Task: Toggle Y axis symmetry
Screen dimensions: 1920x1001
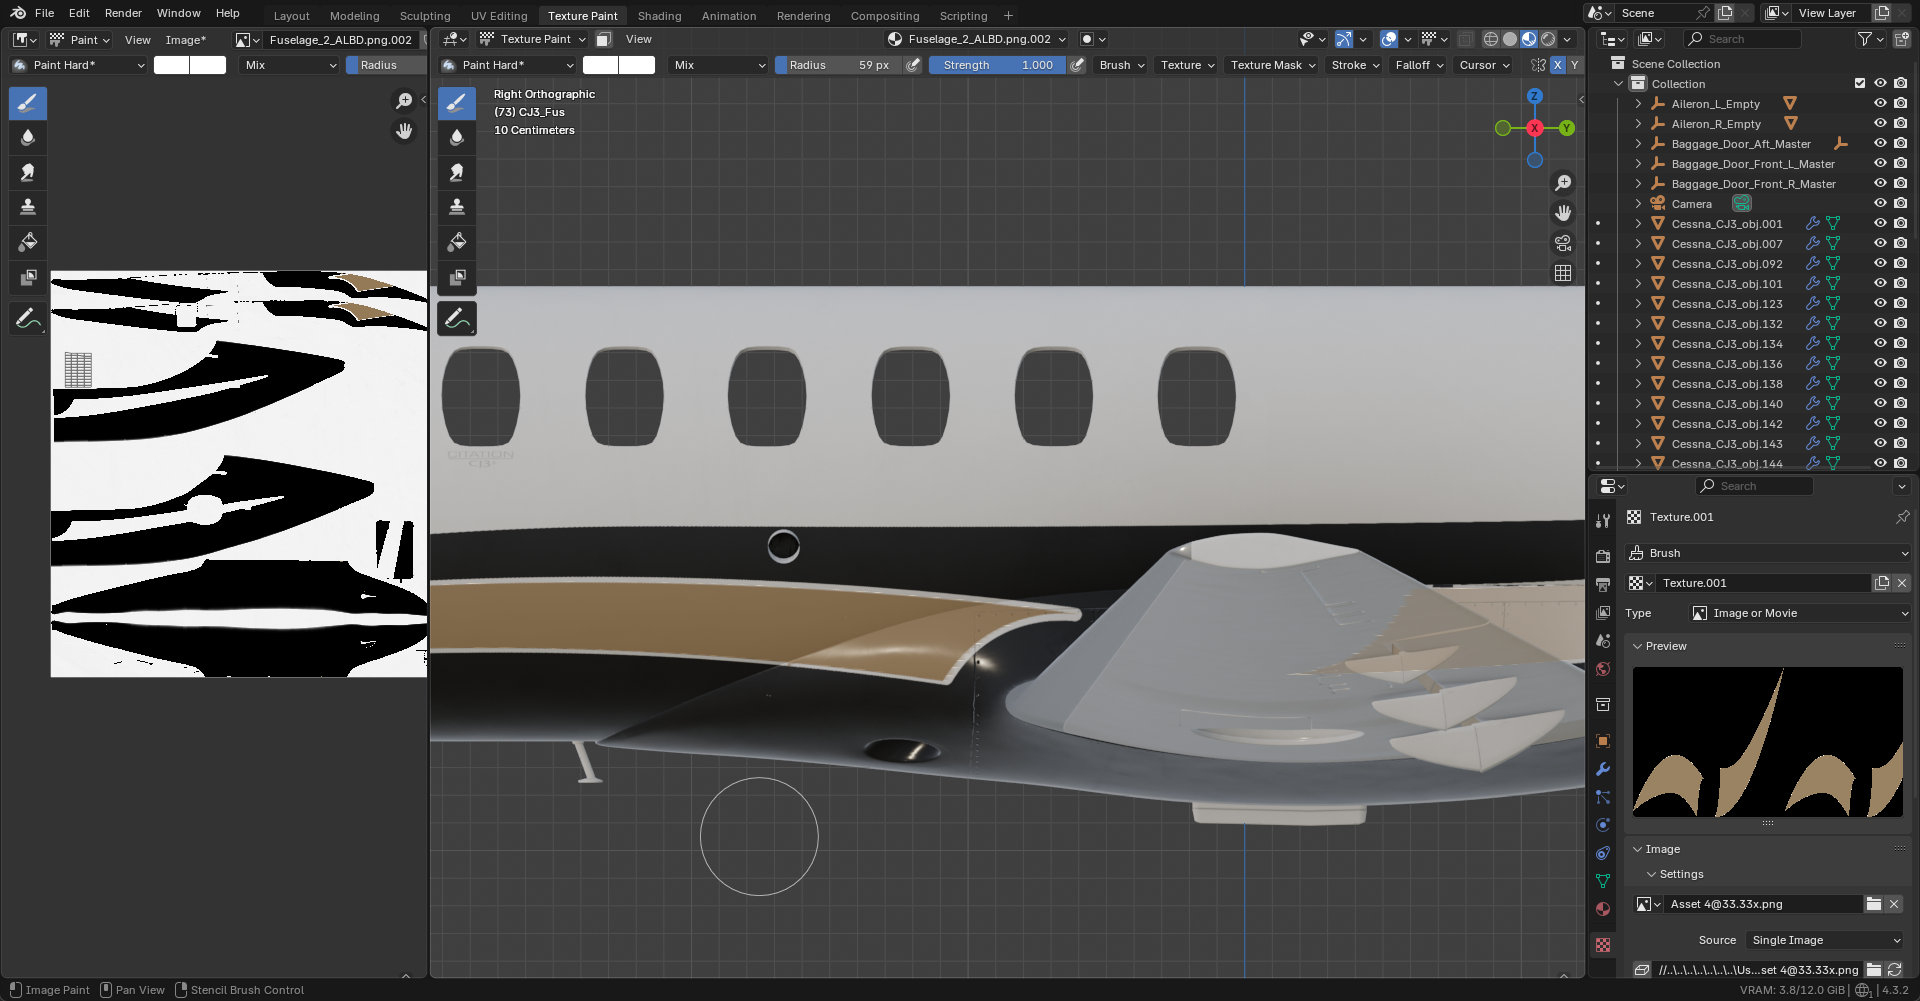Action: (1574, 65)
